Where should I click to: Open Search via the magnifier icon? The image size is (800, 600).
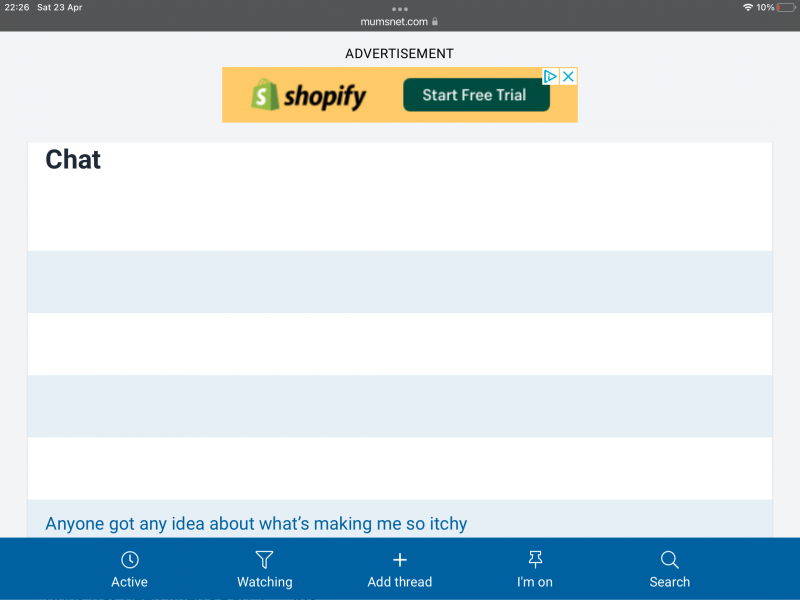coord(669,560)
